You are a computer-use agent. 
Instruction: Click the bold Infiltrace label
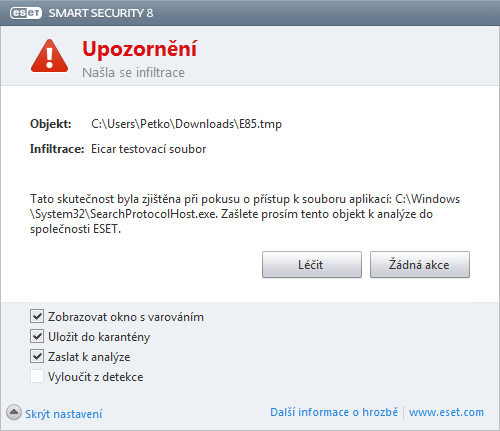(x=57, y=149)
